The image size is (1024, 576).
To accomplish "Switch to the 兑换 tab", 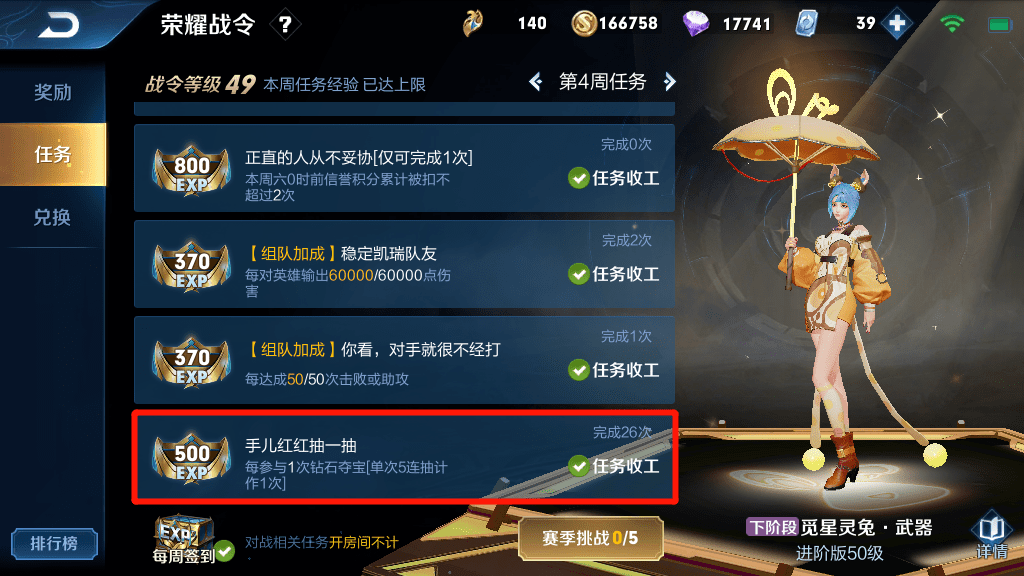I will [x=53, y=217].
